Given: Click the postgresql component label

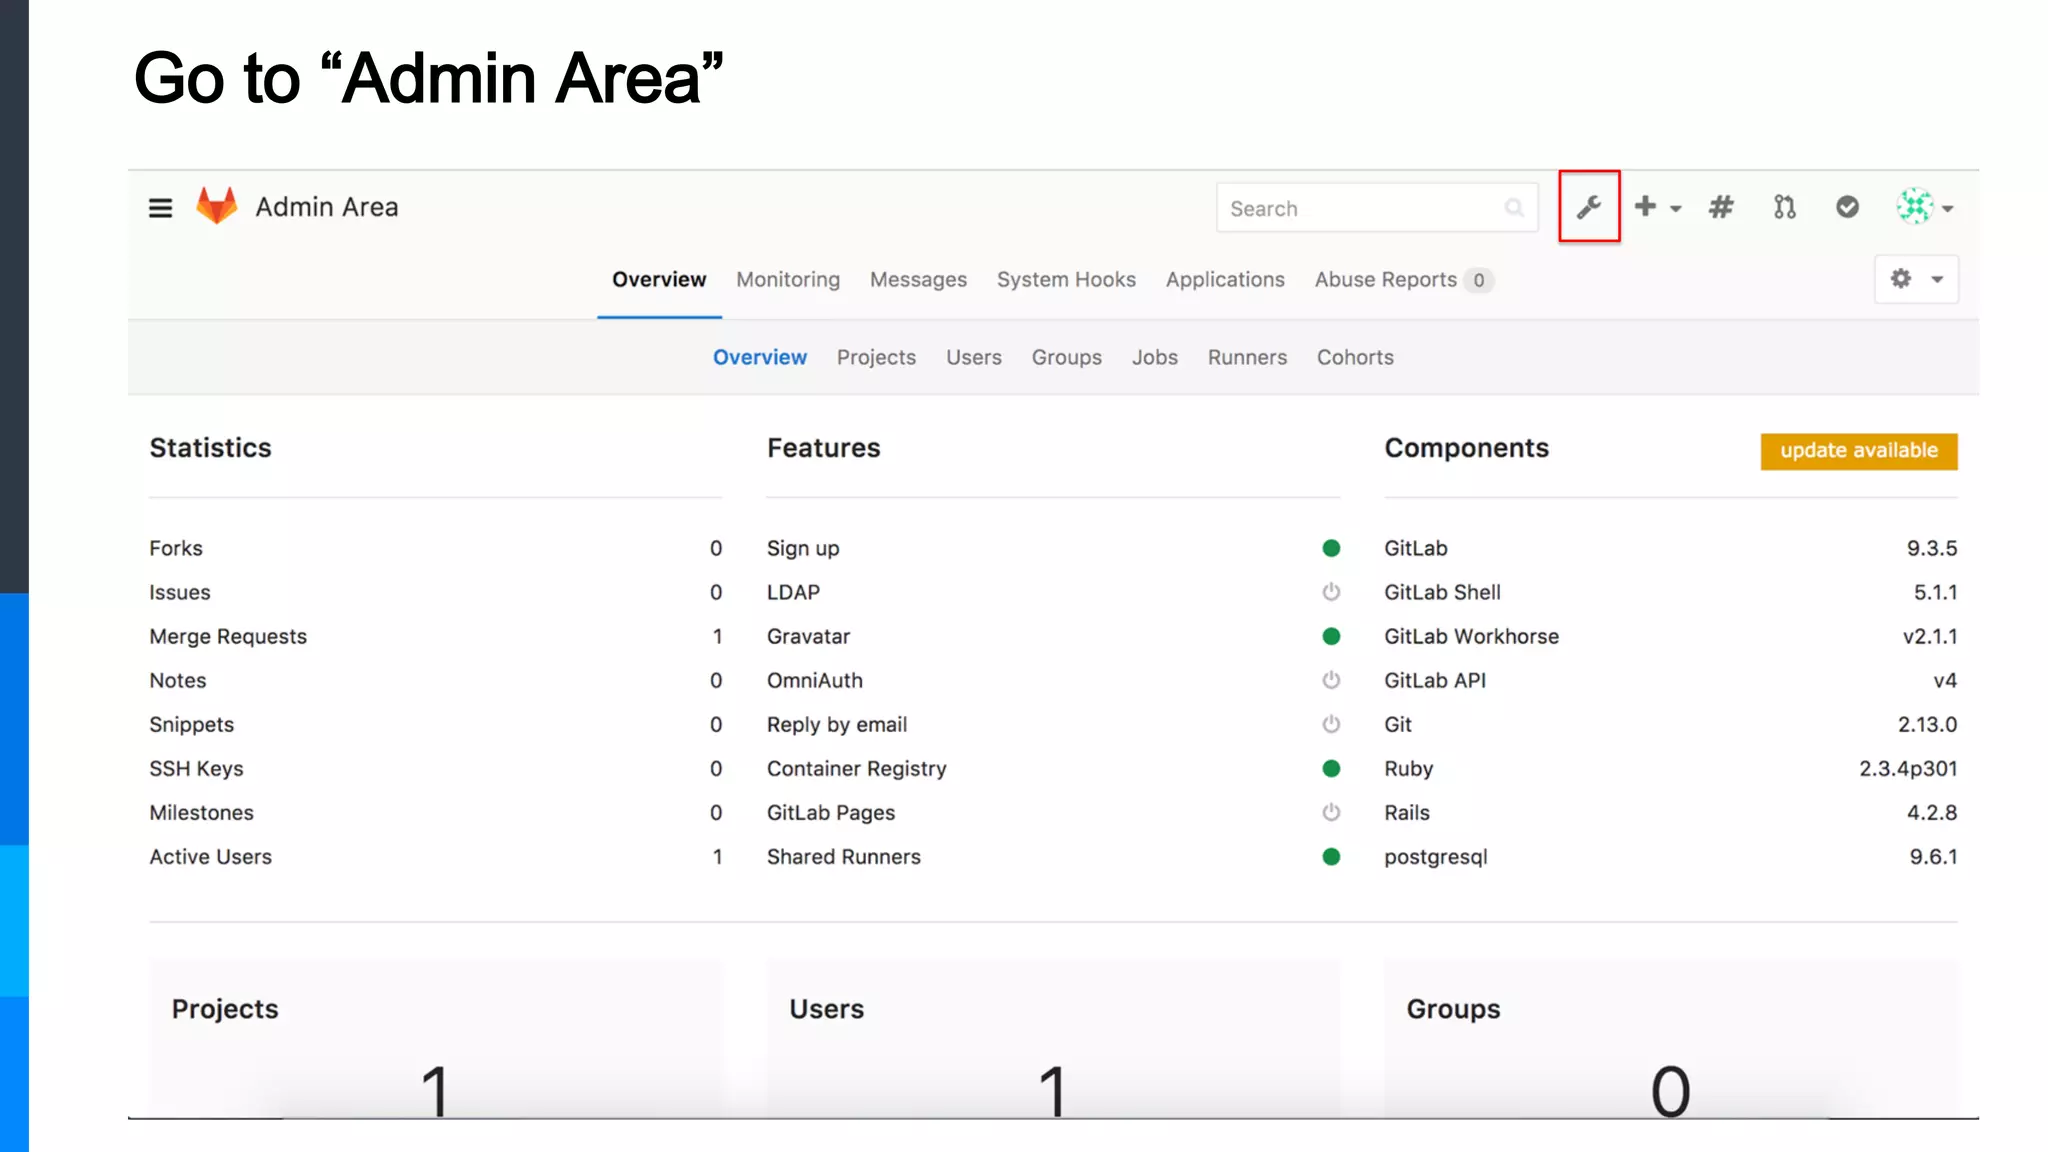Looking at the screenshot, I should click(1436, 857).
